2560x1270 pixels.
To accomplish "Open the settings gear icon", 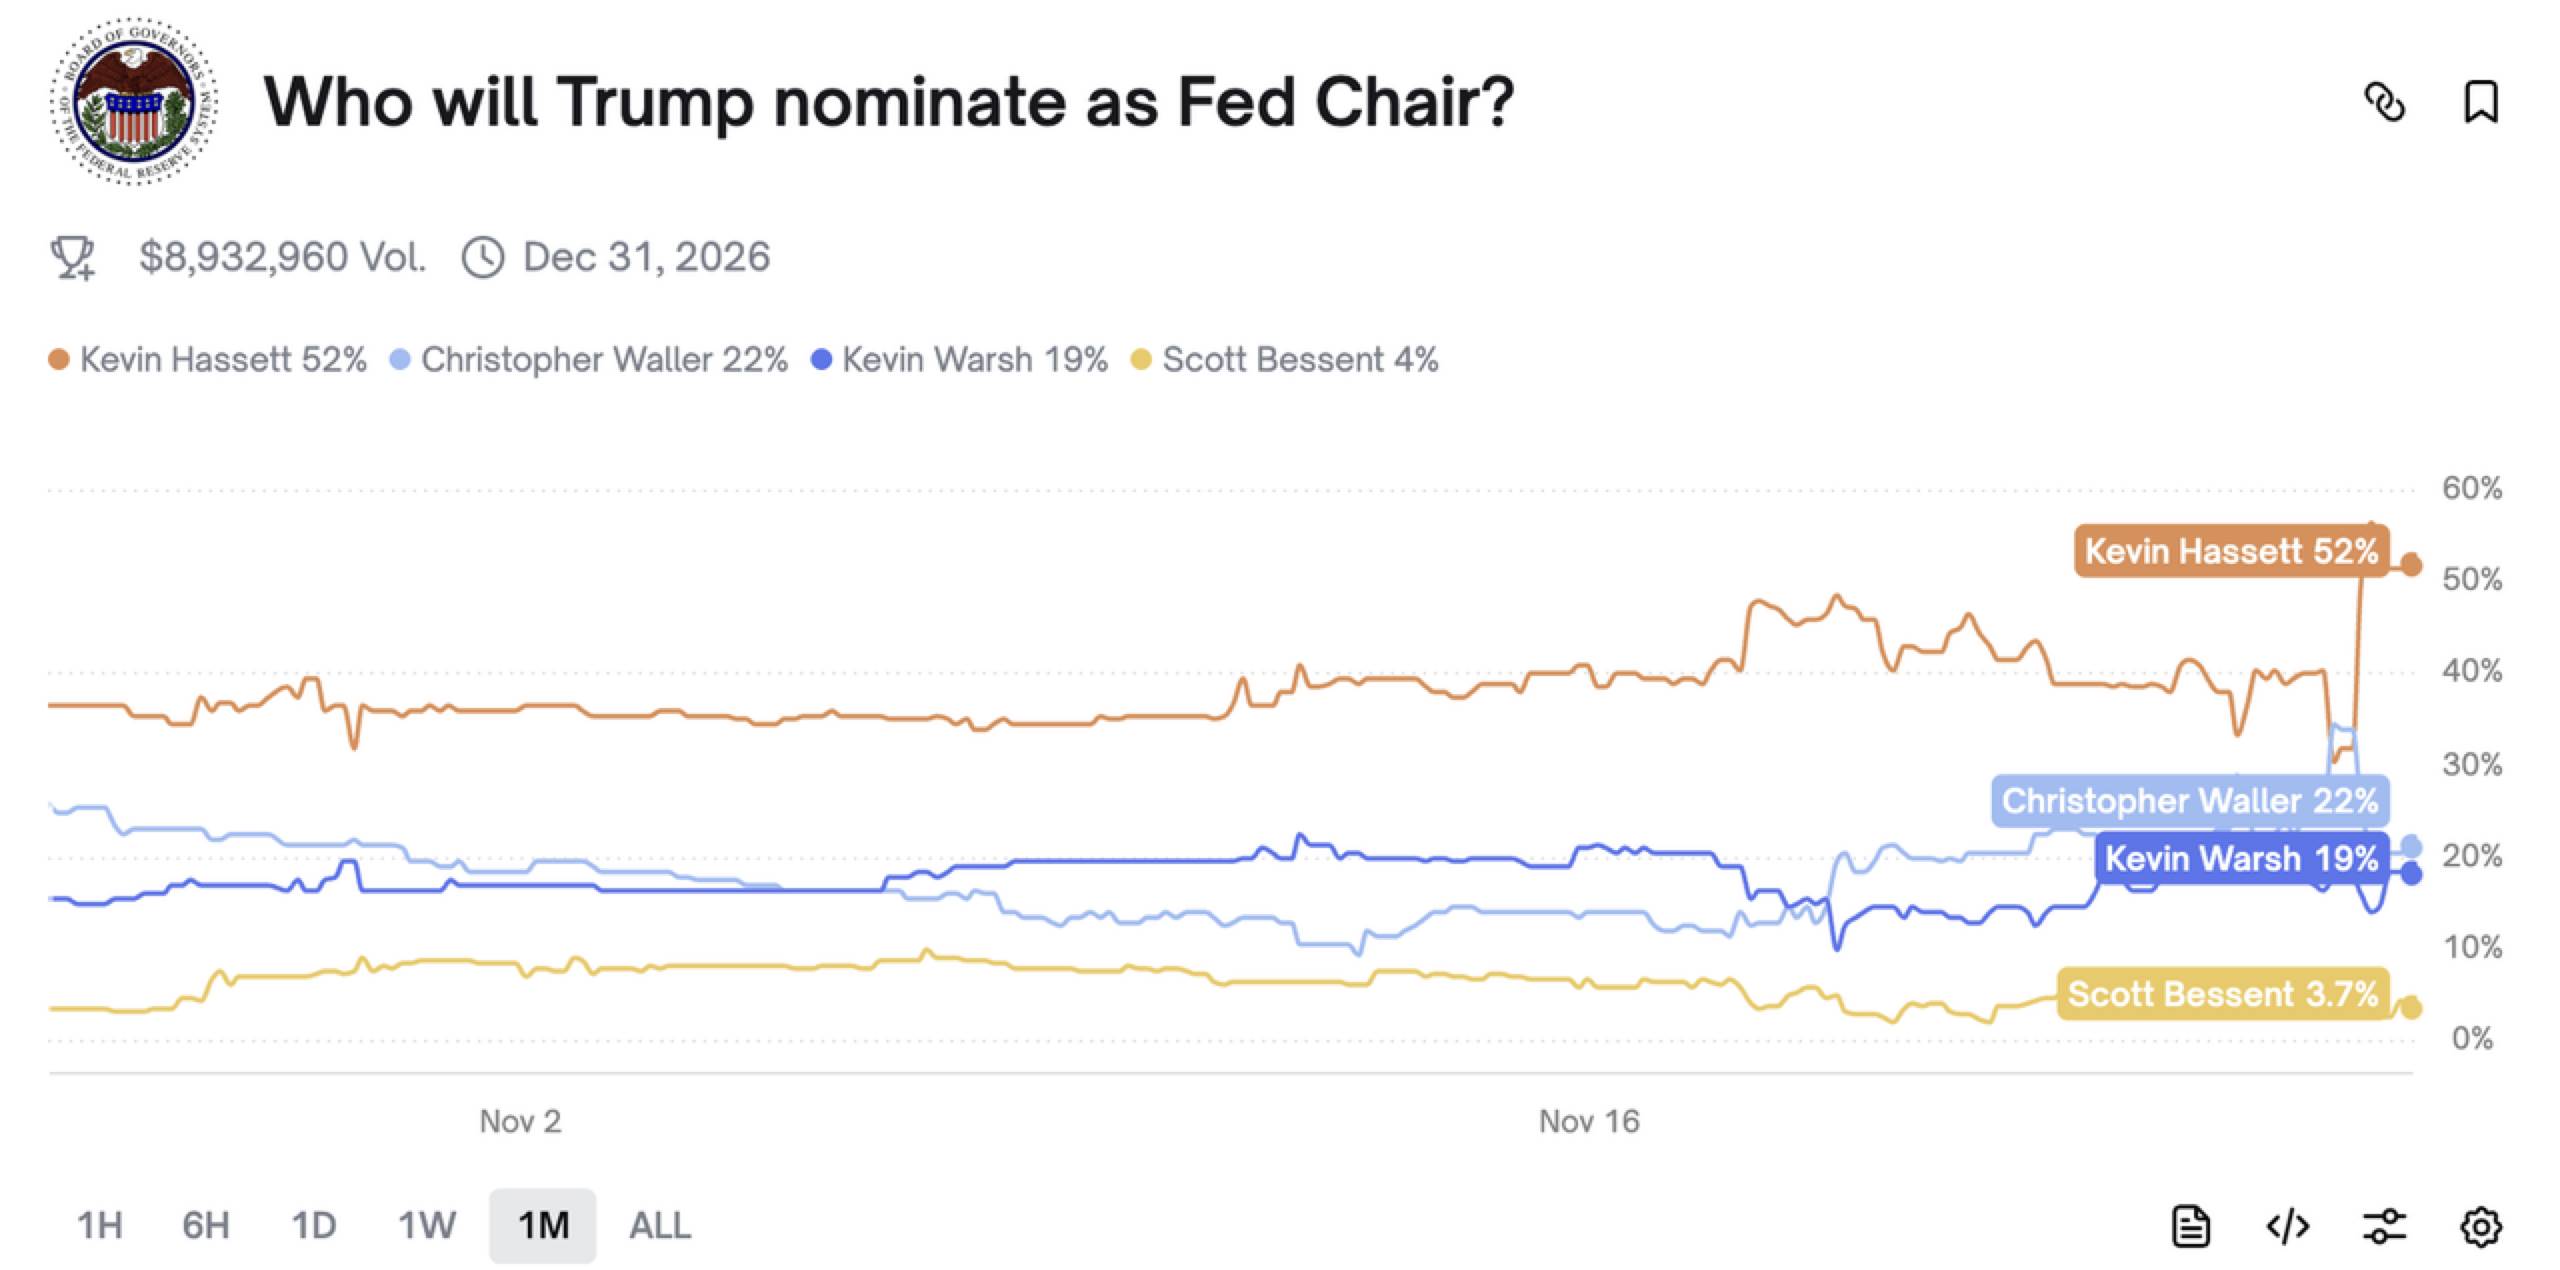I will pos(2484,1225).
